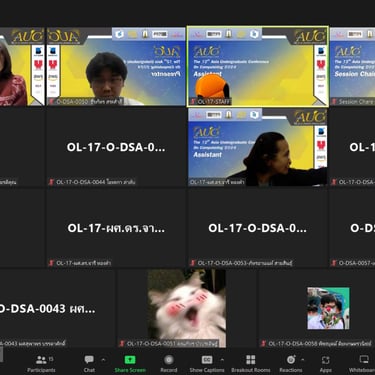
Task: Expand the Chat options caret
Action: tap(103, 360)
